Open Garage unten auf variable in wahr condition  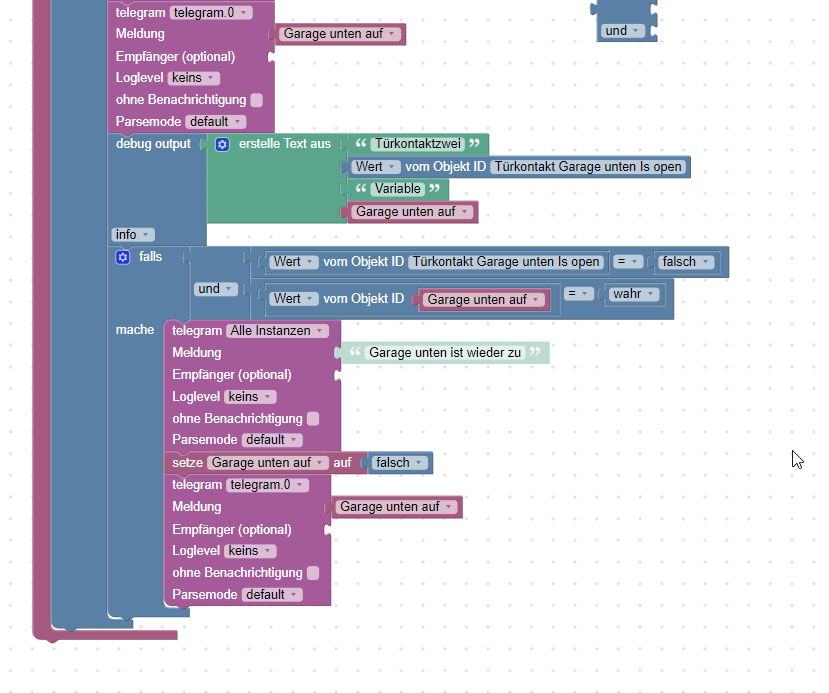pos(483,300)
